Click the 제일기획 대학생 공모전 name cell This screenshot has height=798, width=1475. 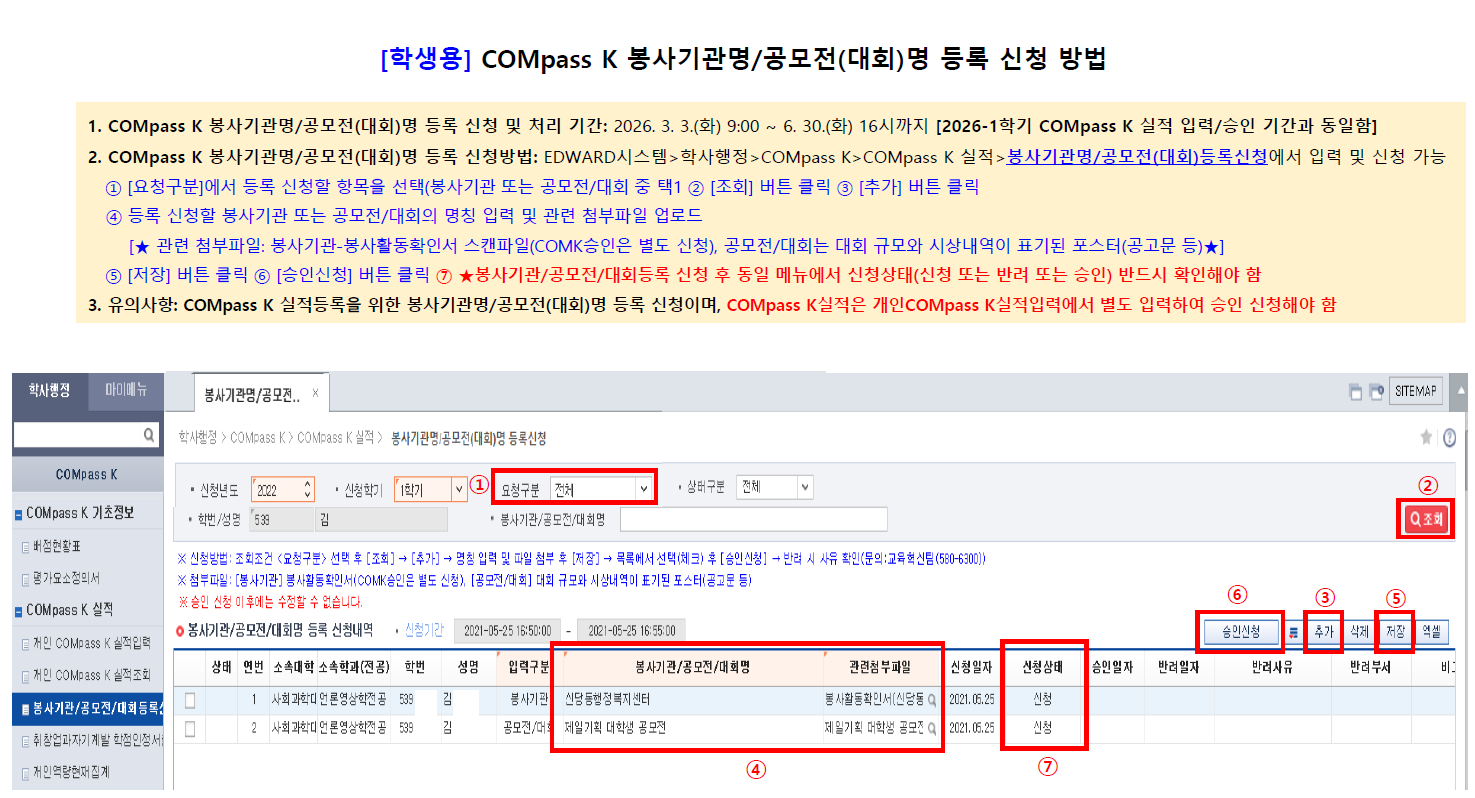(x=692, y=728)
